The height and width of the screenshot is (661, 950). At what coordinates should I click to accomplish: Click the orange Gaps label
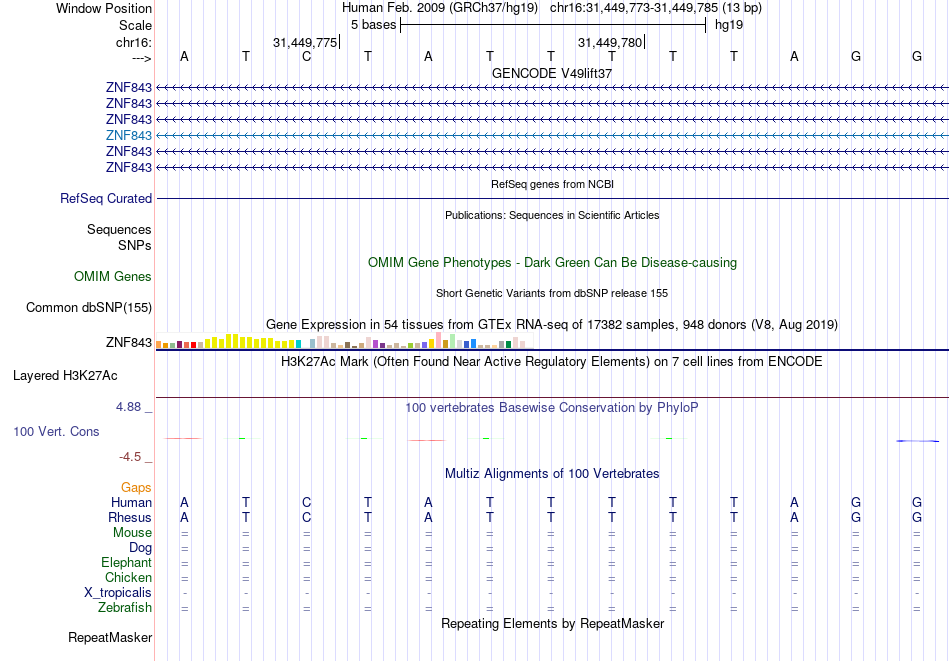136,488
